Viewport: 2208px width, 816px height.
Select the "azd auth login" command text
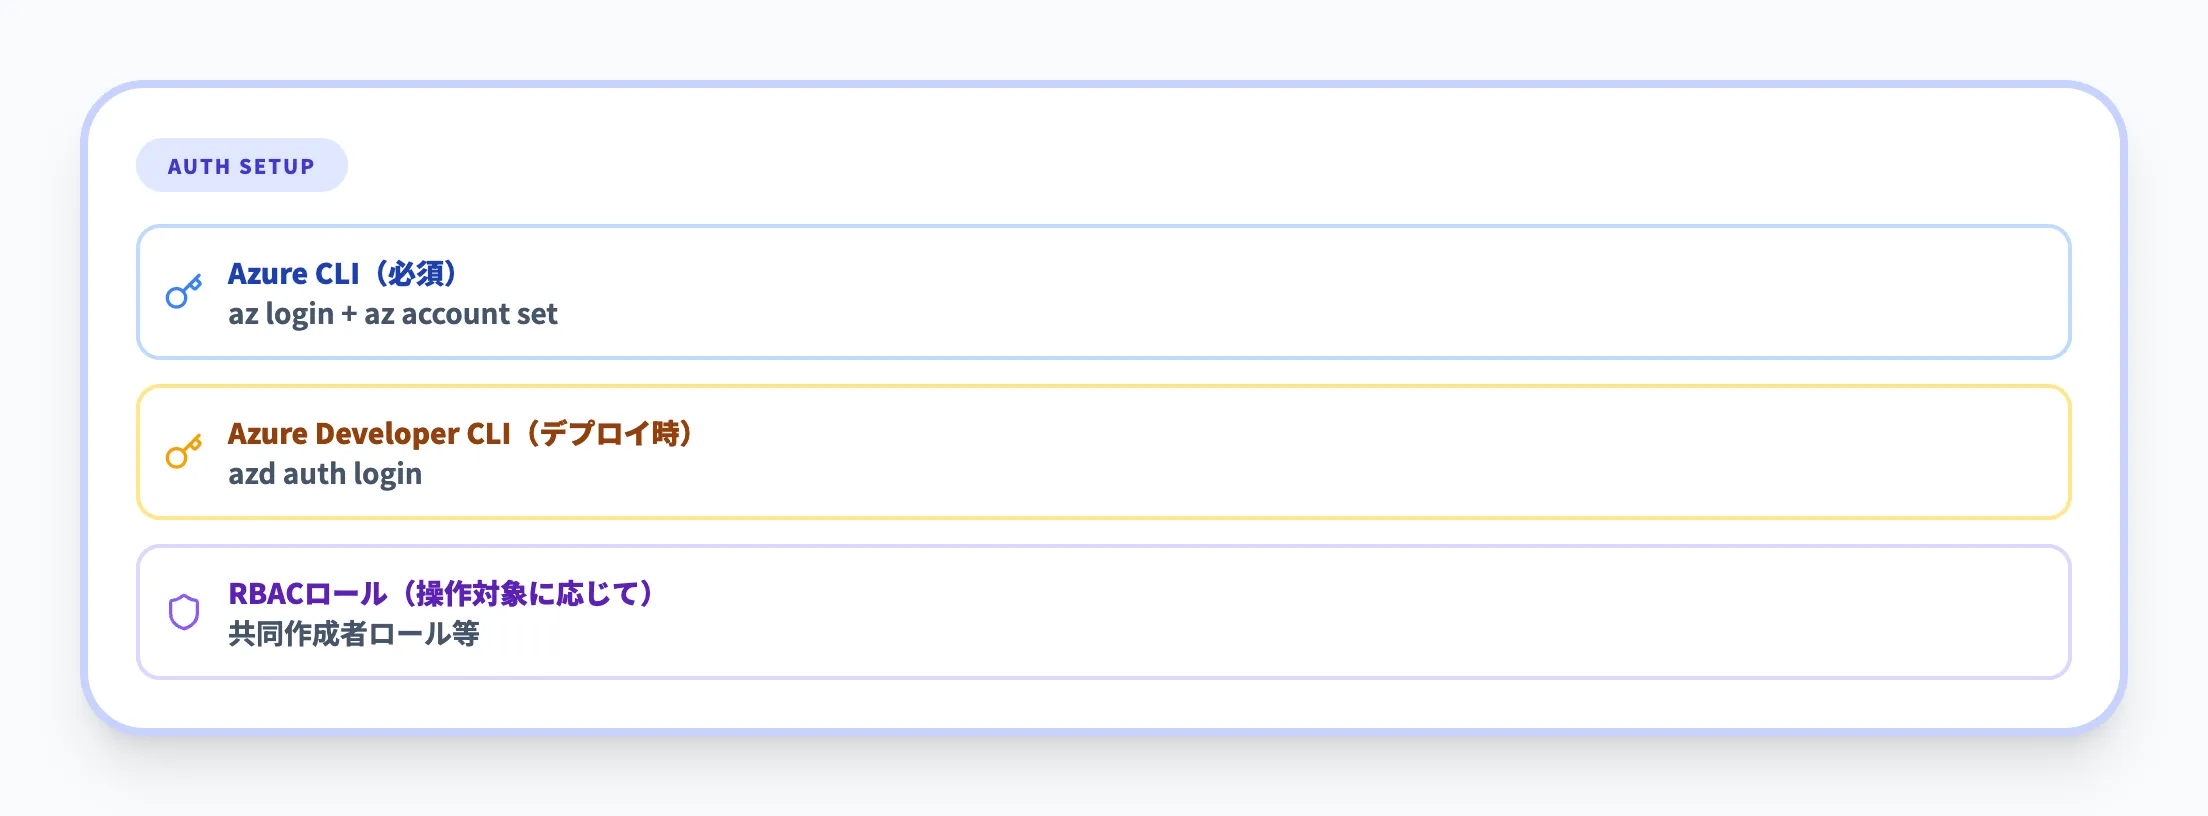tap(325, 474)
